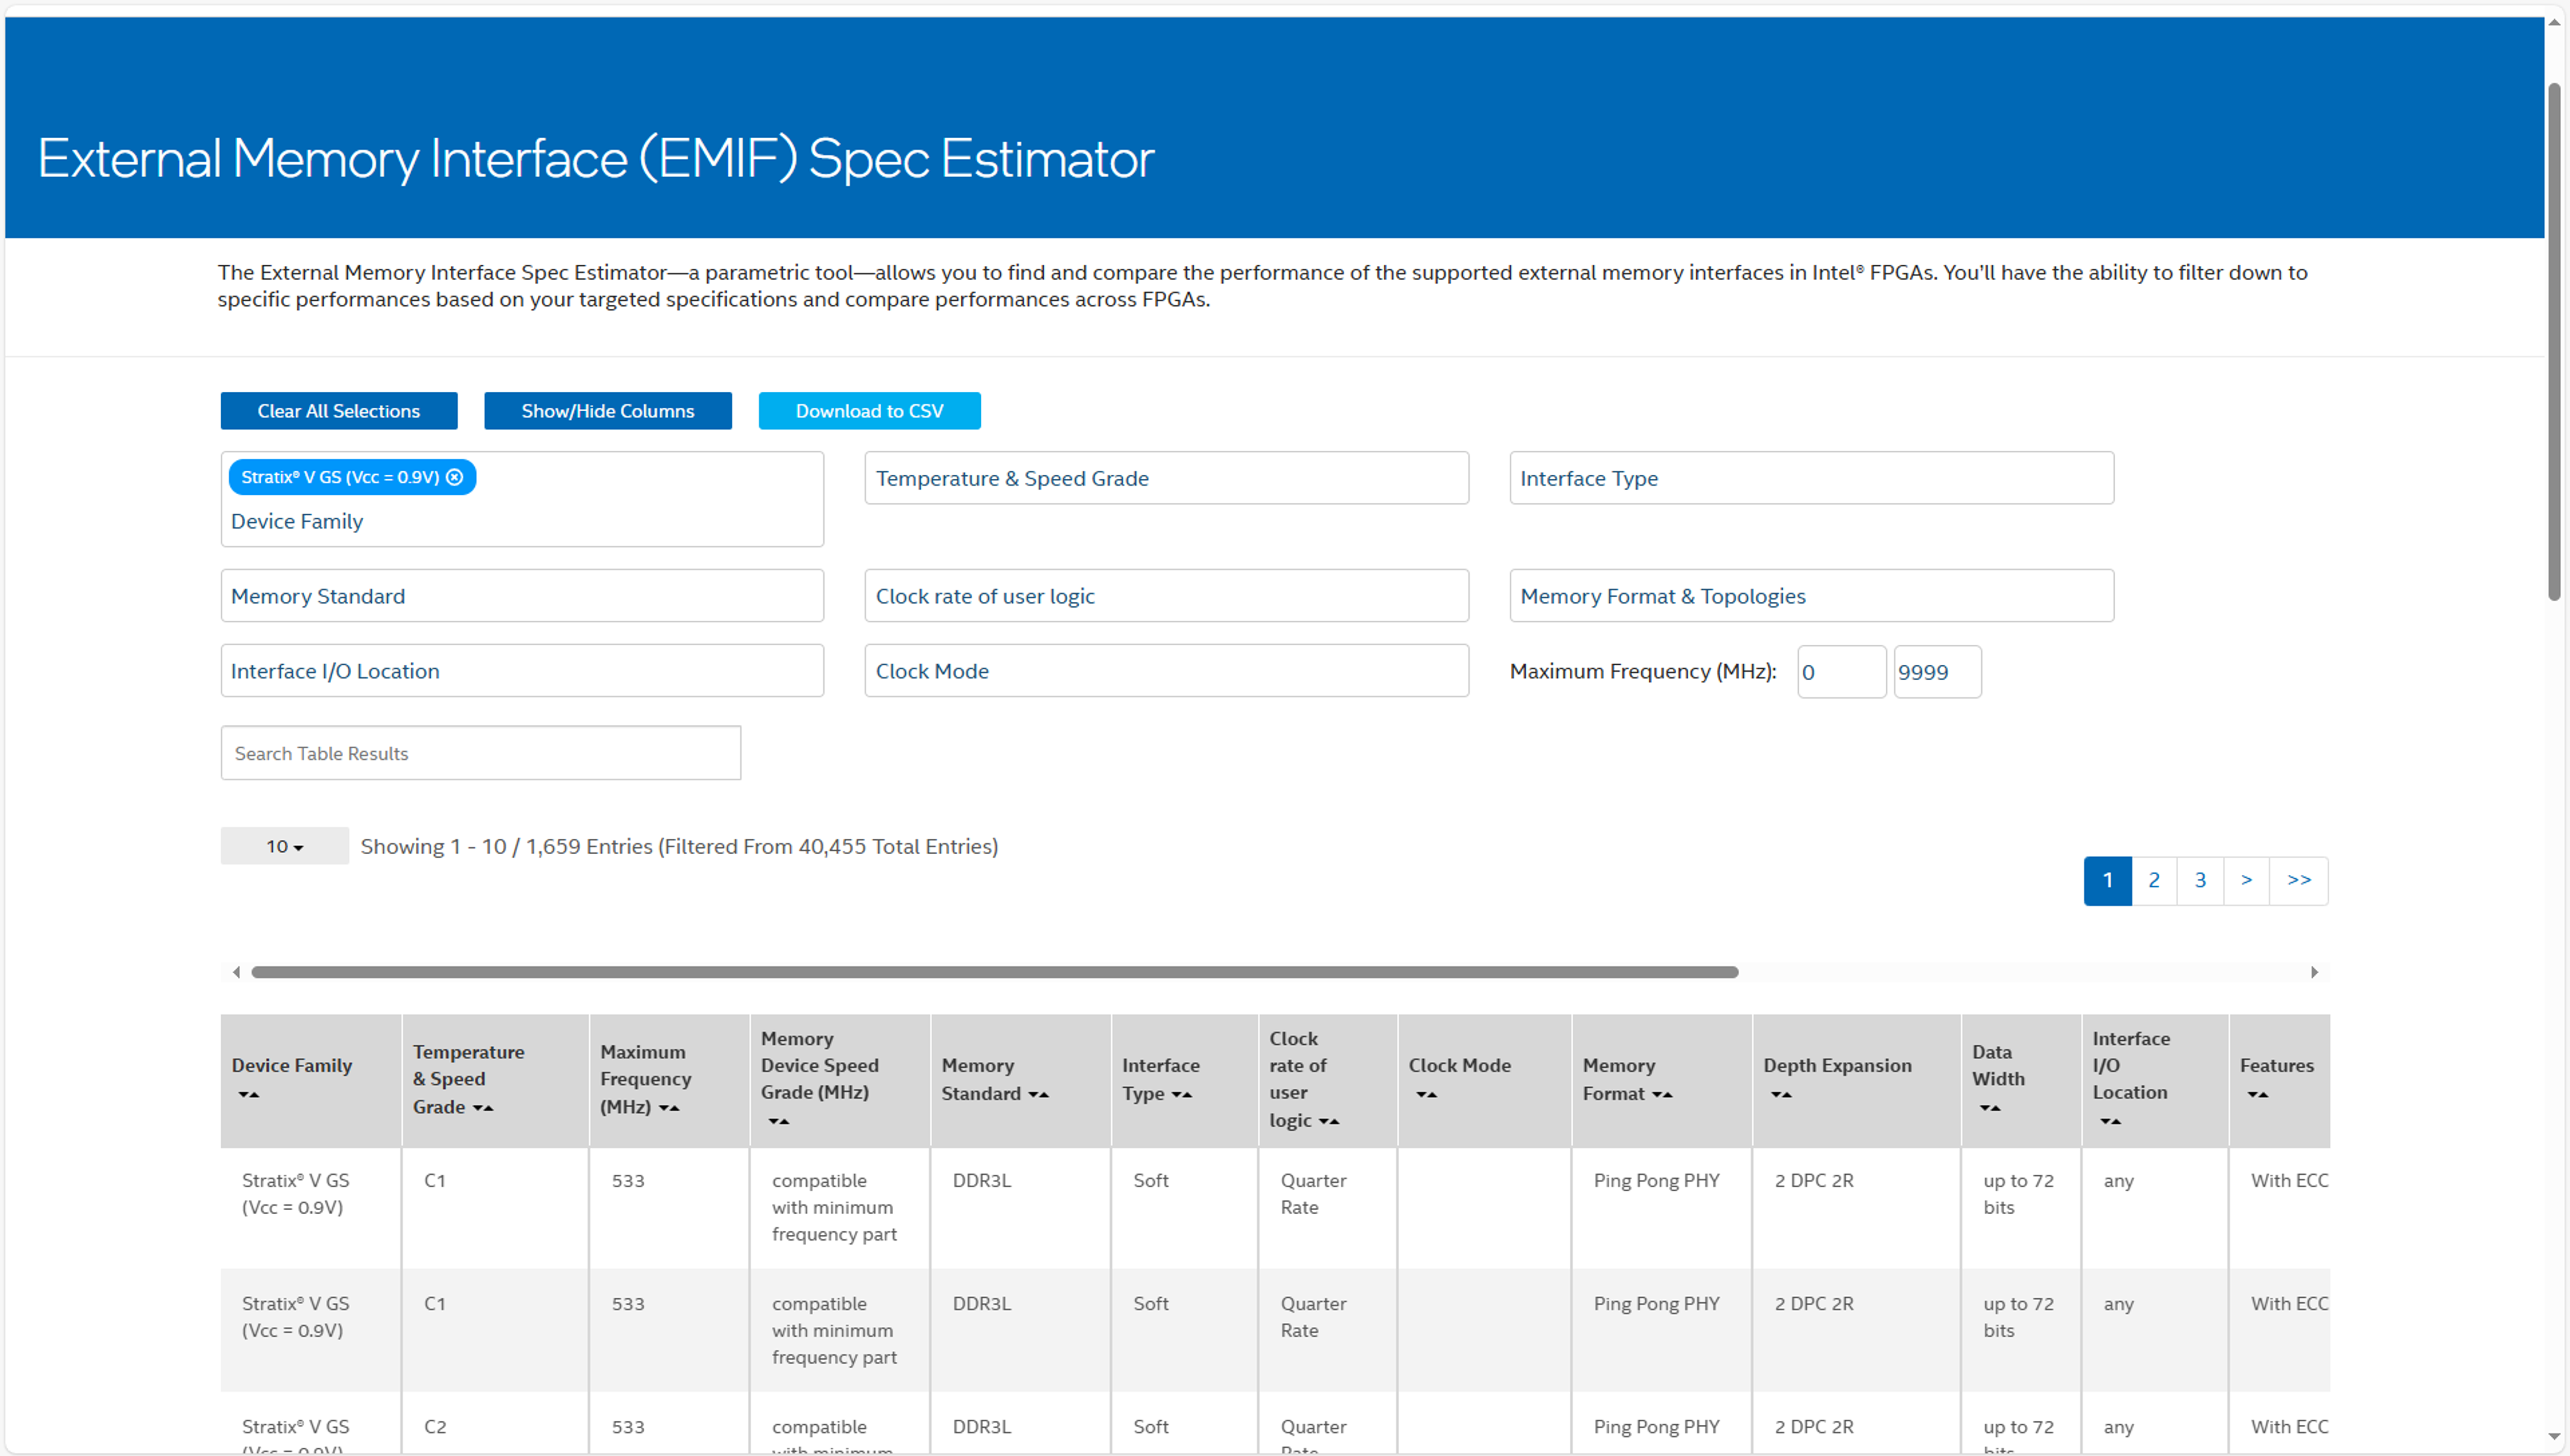Jump to last page with >> button
This screenshot has height=1456, width=2570.
[x=2299, y=880]
